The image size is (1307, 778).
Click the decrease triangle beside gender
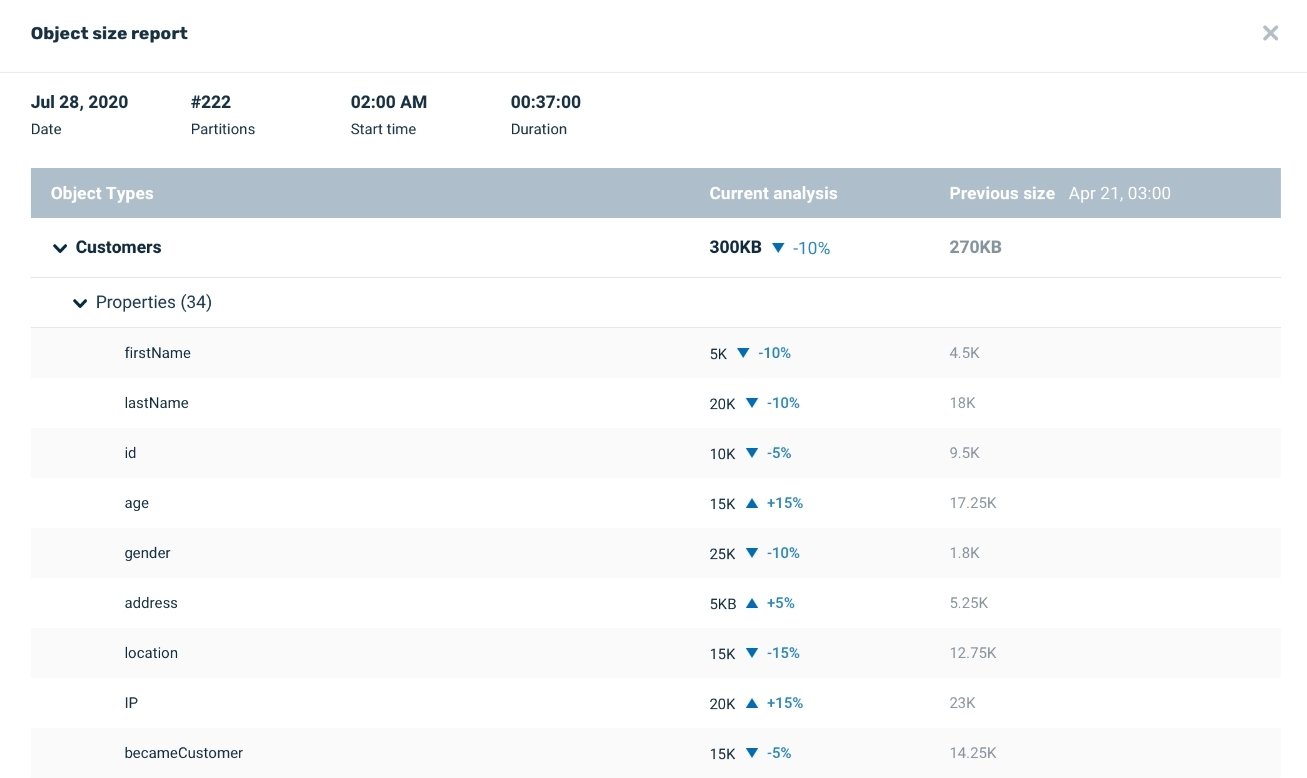[x=751, y=553]
